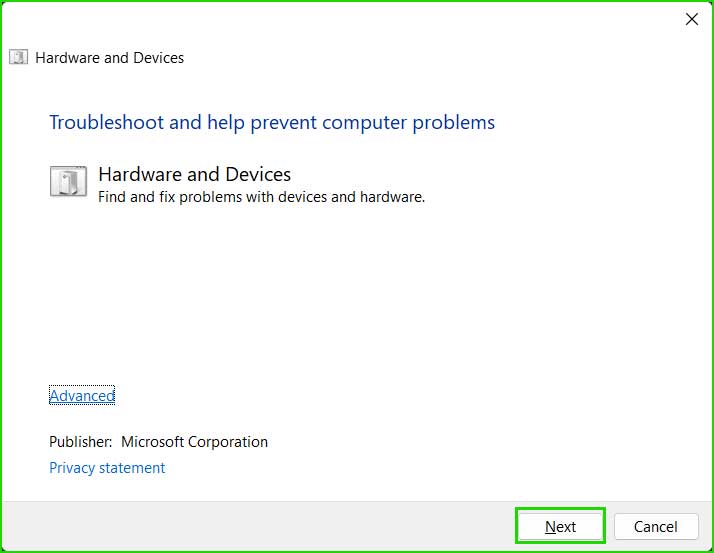Click the word 'problems' ending the blue heading
This screenshot has width=714, height=553.
[454, 123]
